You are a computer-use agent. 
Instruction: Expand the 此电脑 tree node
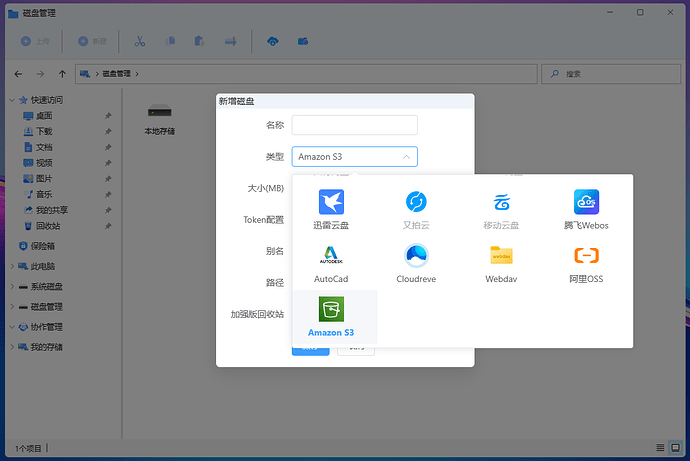[x=12, y=266]
